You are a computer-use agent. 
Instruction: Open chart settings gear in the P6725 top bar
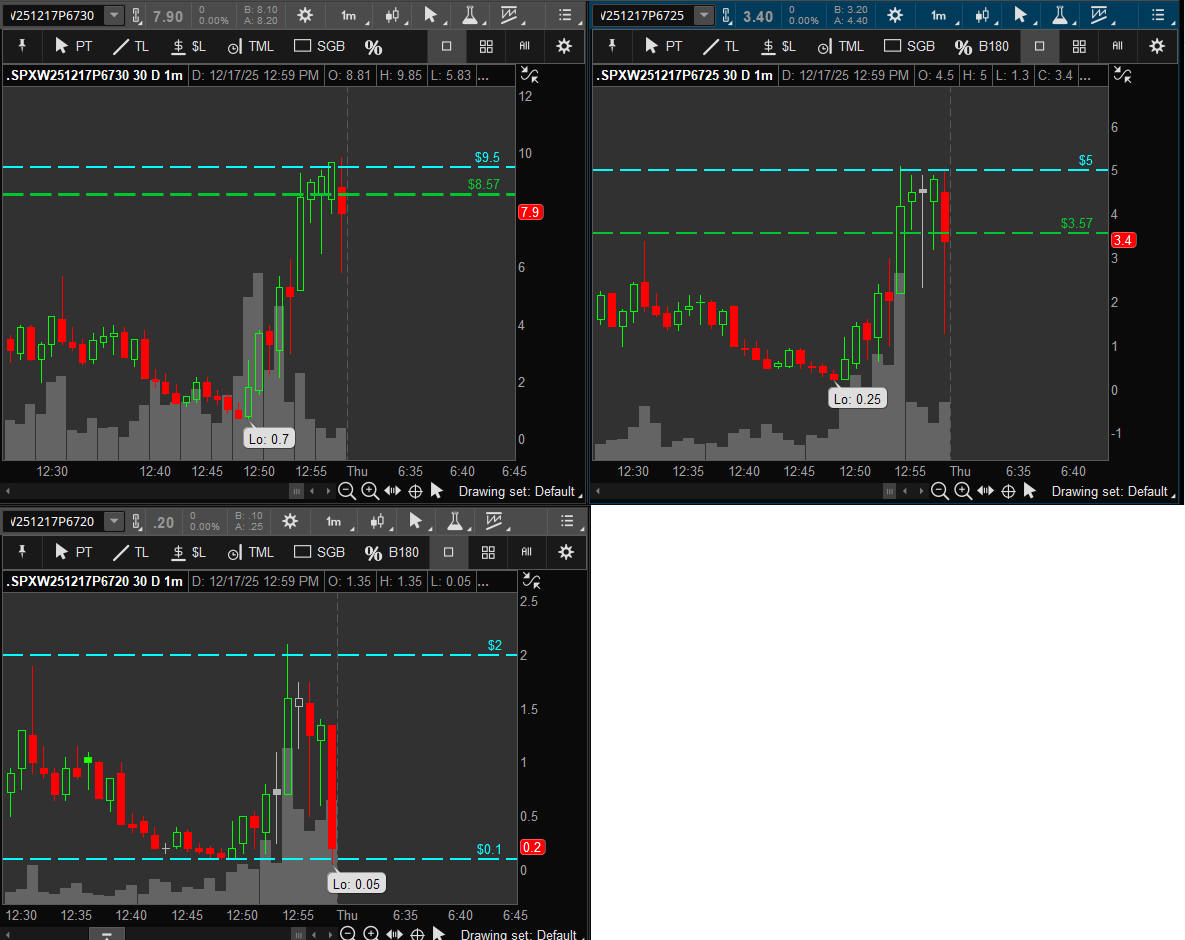(895, 15)
